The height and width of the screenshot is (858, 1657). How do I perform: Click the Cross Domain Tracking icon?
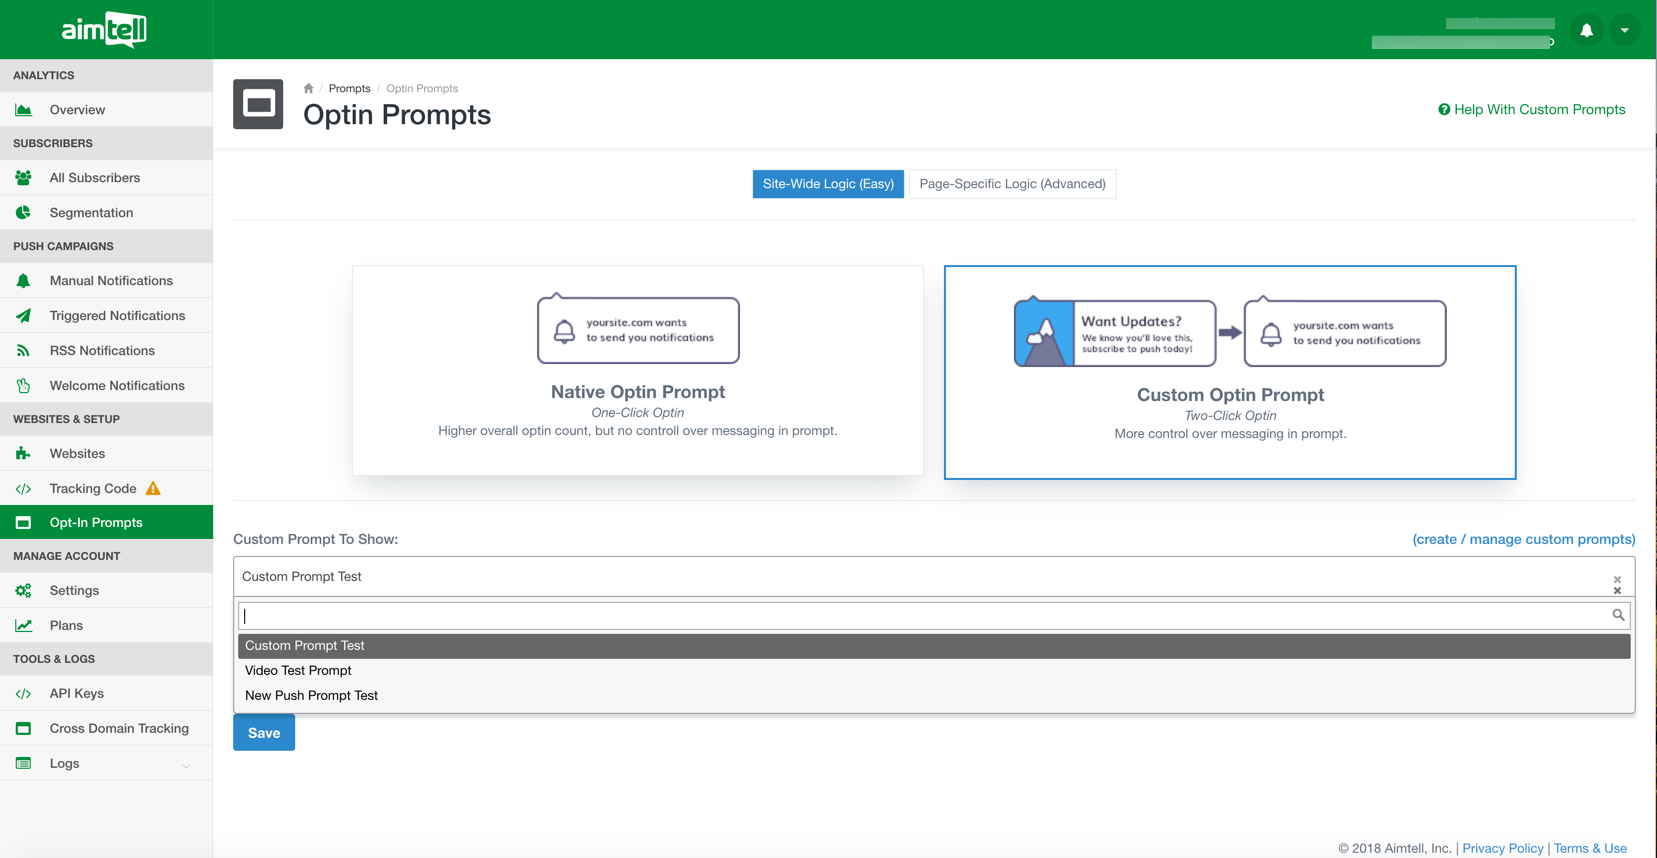23,729
